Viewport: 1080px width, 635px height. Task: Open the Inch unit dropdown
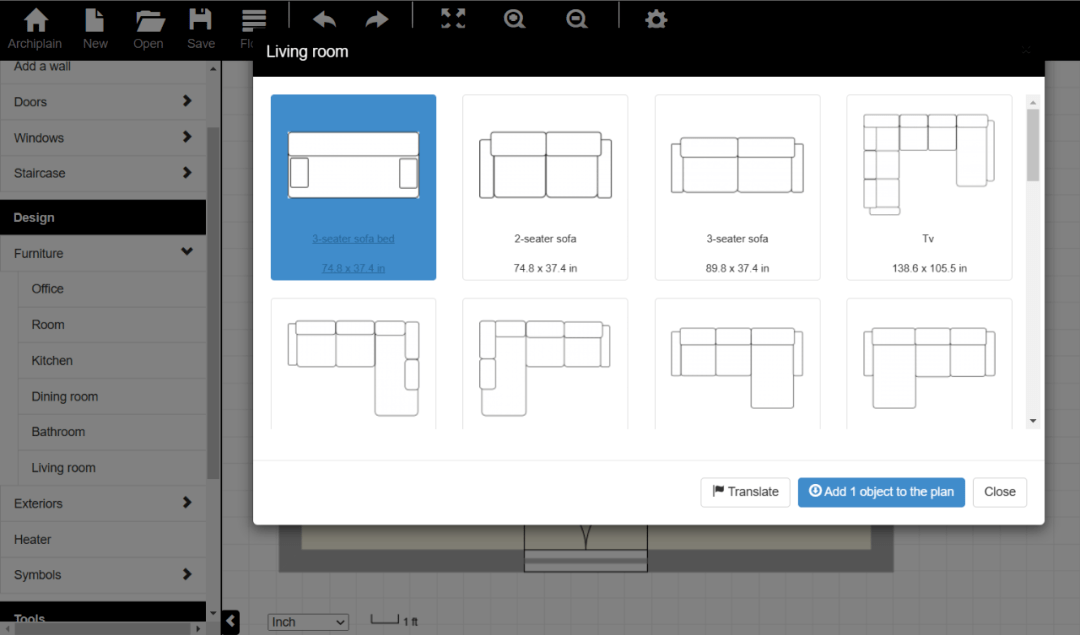pyautogui.click(x=308, y=622)
